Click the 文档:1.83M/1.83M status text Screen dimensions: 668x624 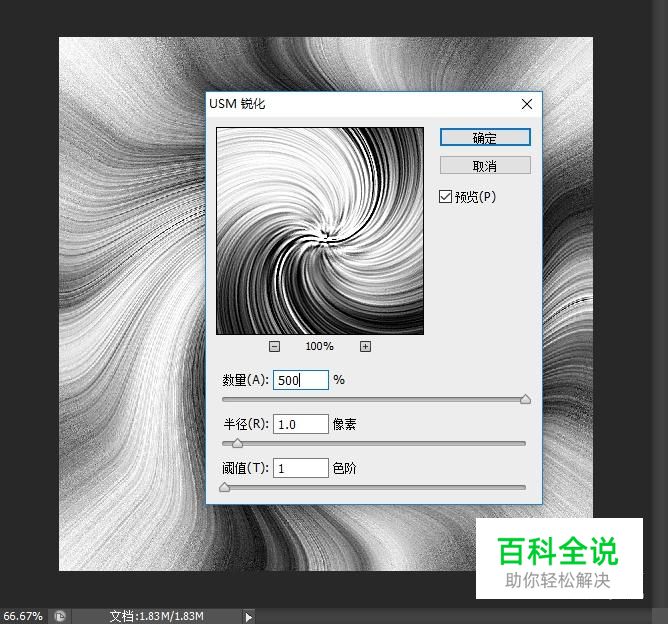pyautogui.click(x=156, y=616)
